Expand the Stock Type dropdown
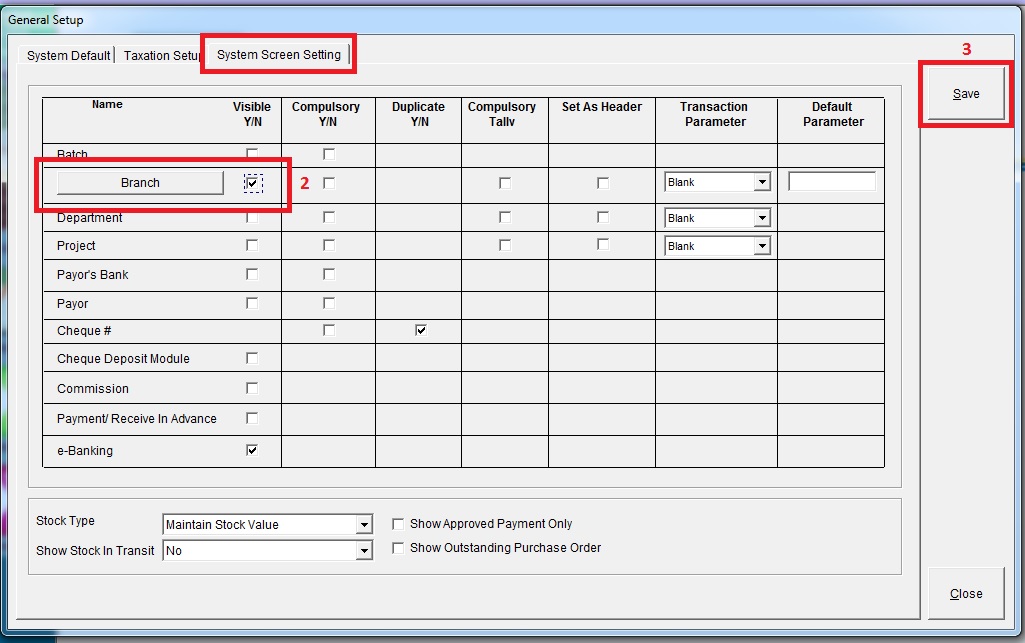1025x643 pixels. (363, 525)
